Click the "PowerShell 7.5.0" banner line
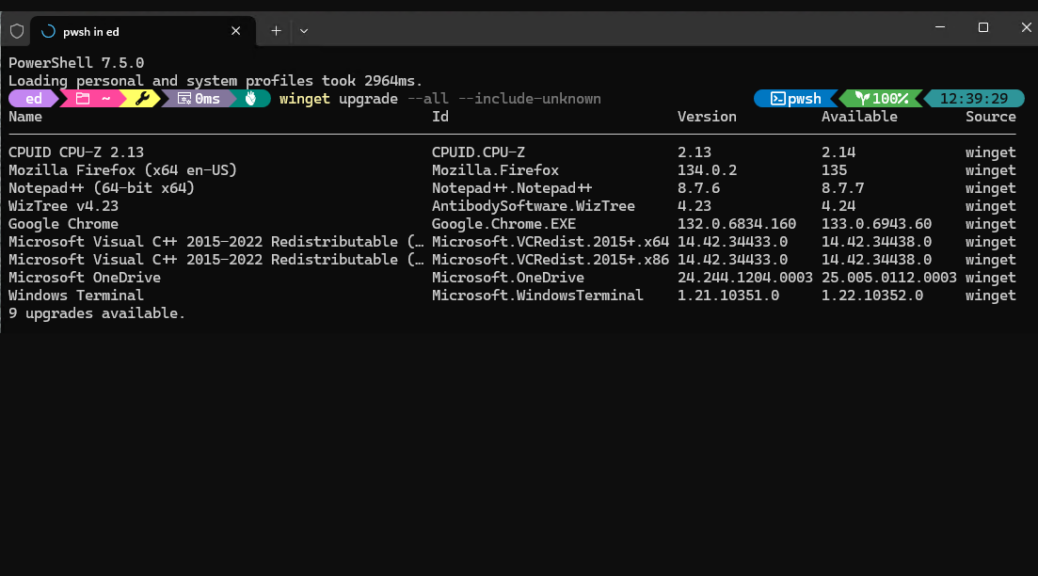The height and width of the screenshot is (576, 1038). click(x=76, y=63)
